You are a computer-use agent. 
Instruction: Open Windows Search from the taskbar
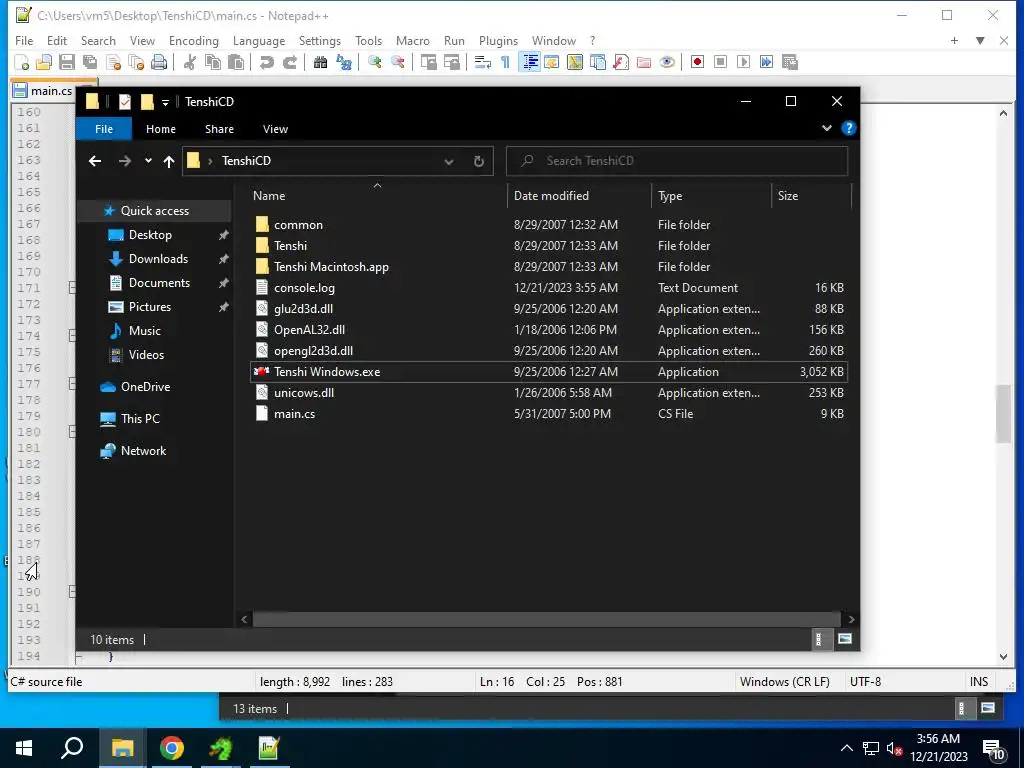point(72,748)
